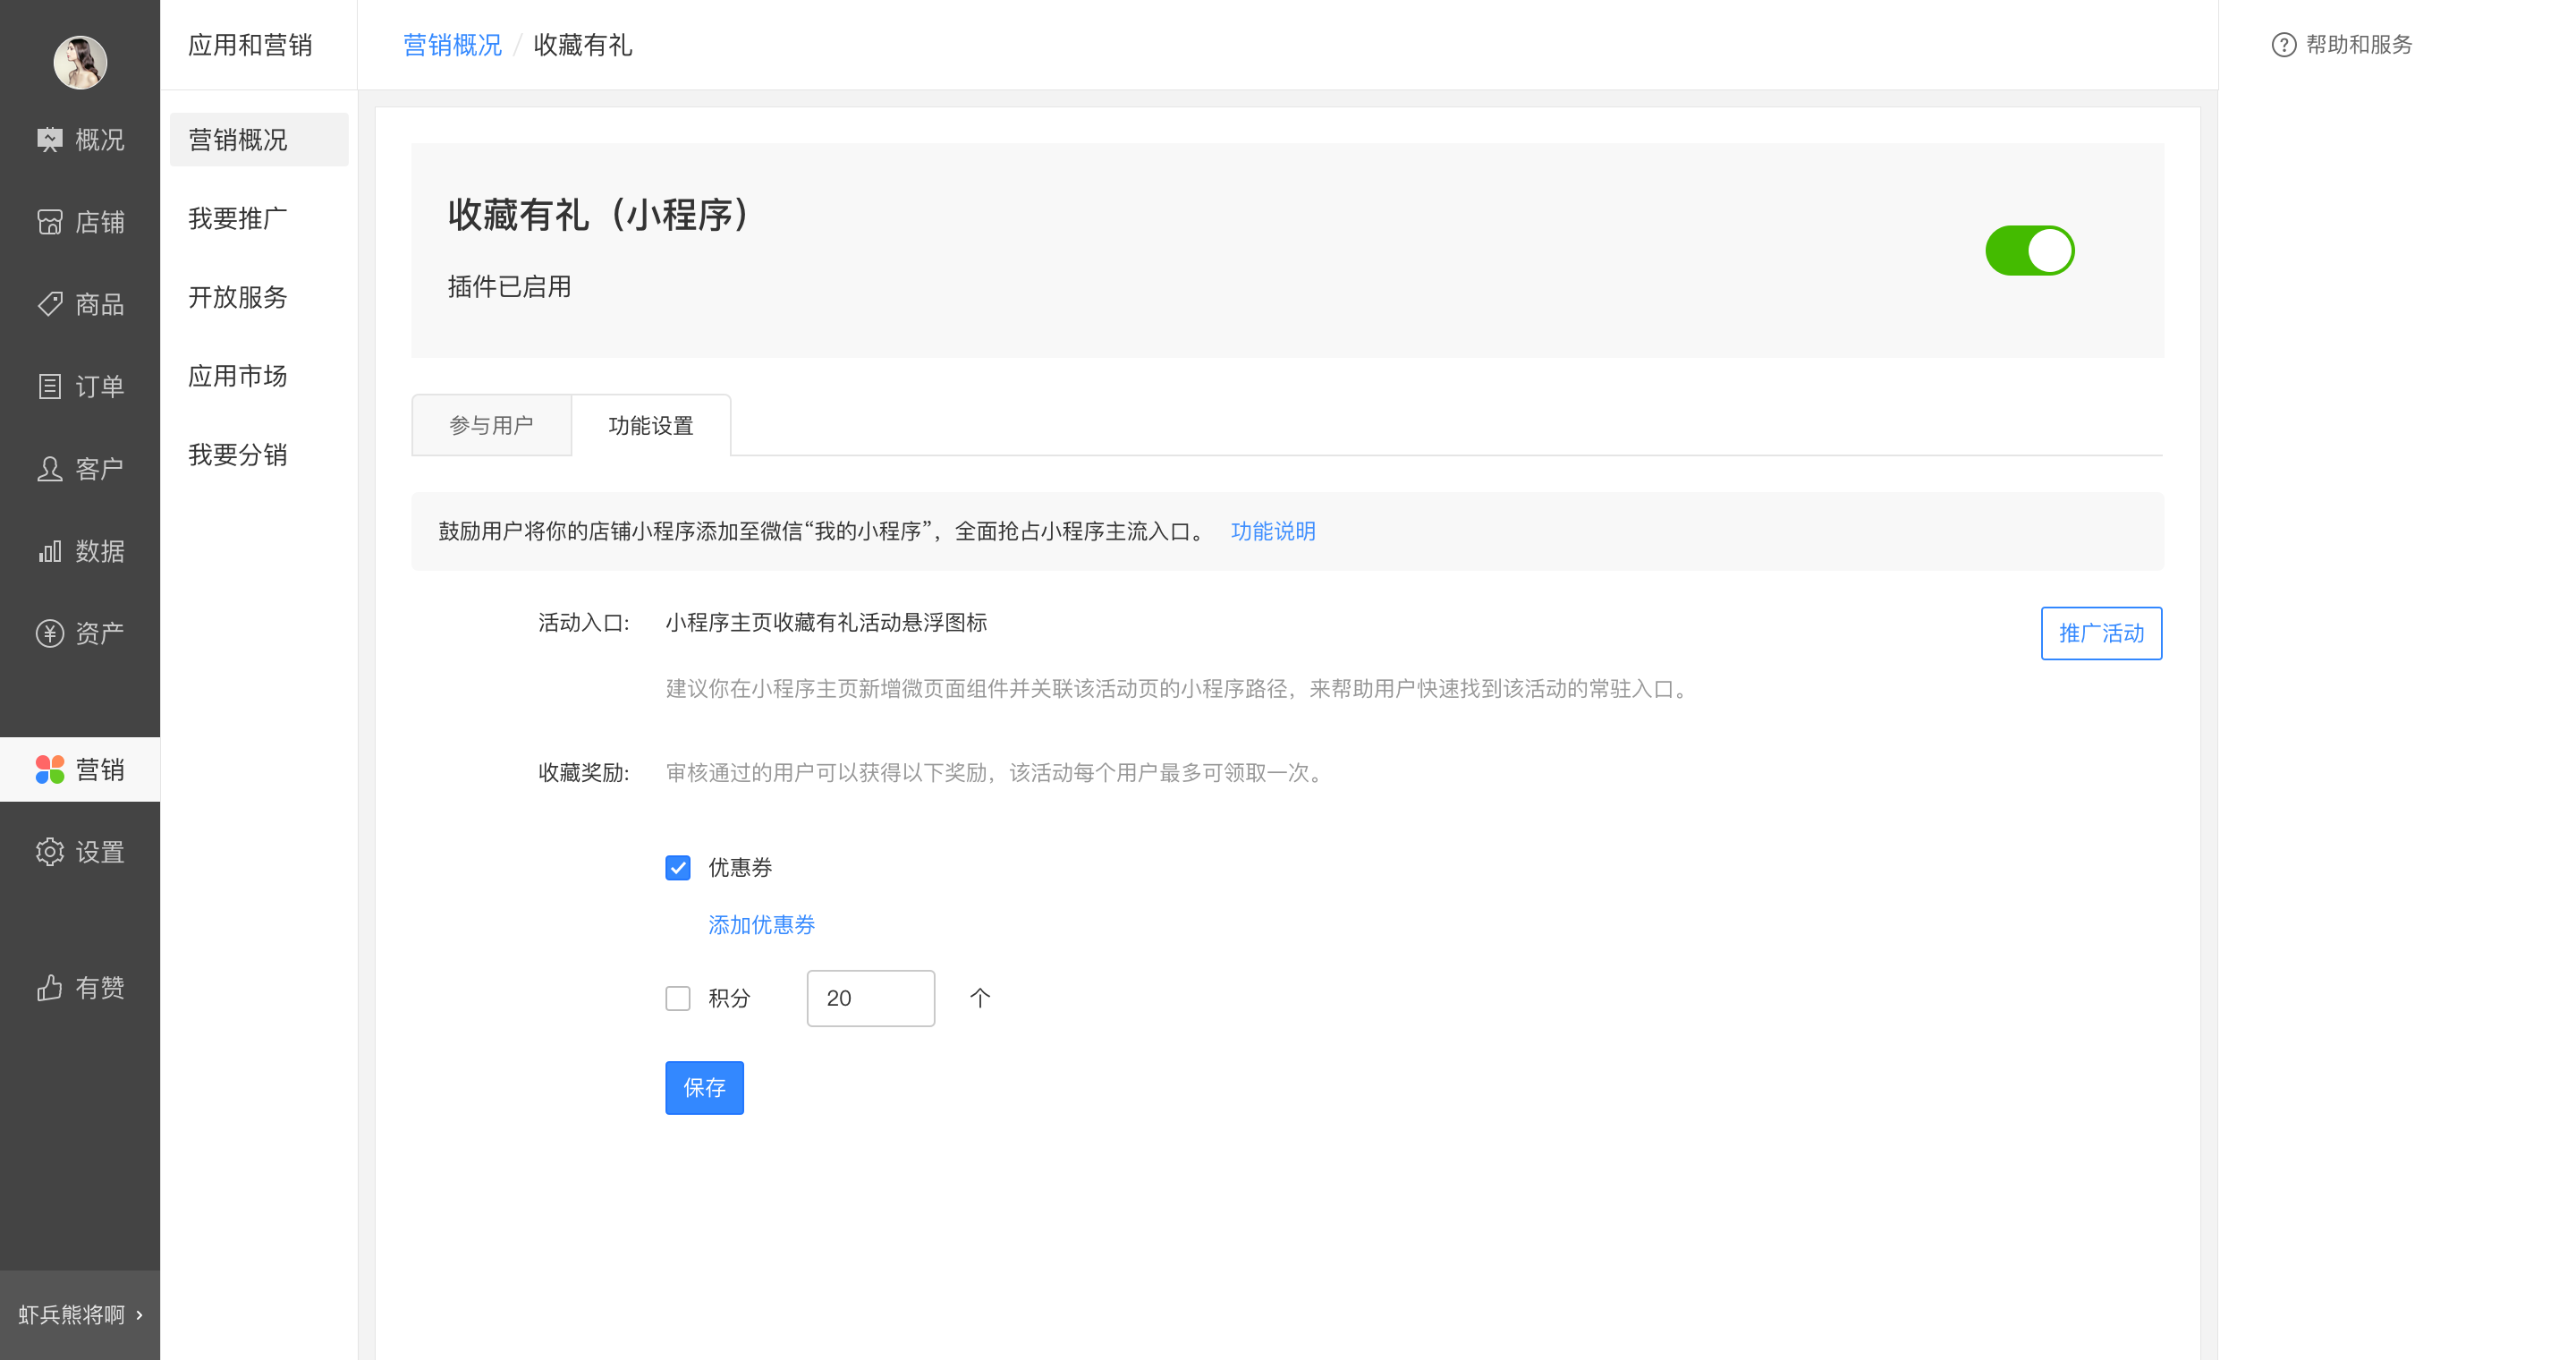Click the 收藏有礼 breadcrumb text
This screenshot has height=1360, width=2576.
pyautogui.click(x=582, y=45)
